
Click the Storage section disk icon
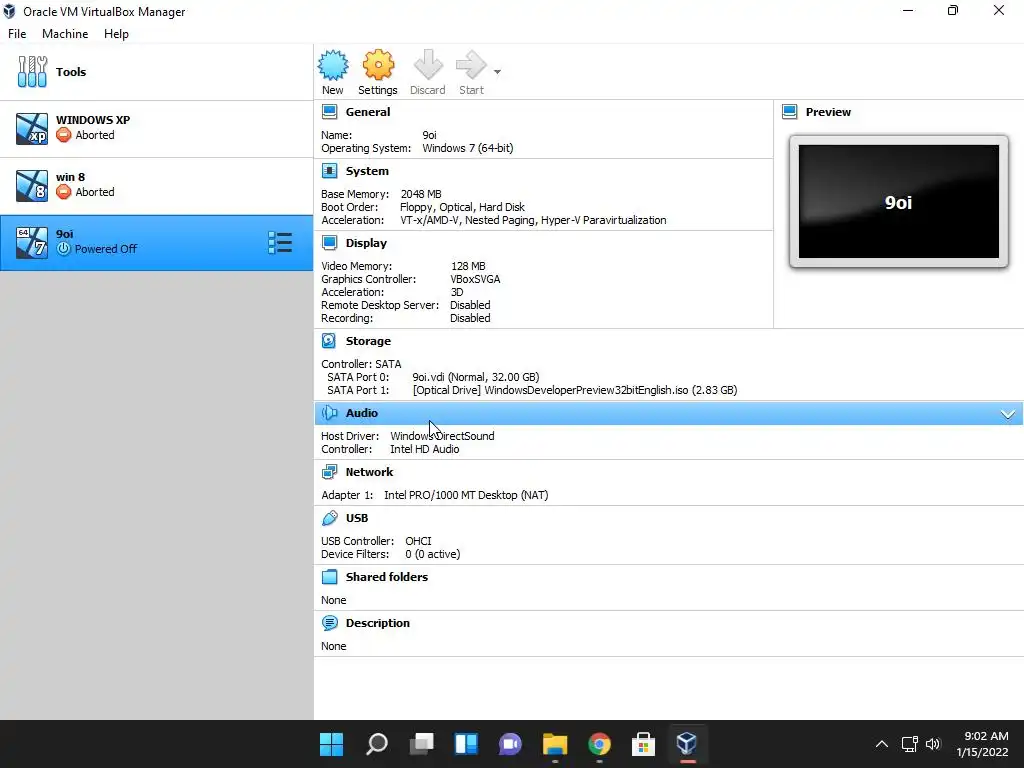tap(330, 341)
